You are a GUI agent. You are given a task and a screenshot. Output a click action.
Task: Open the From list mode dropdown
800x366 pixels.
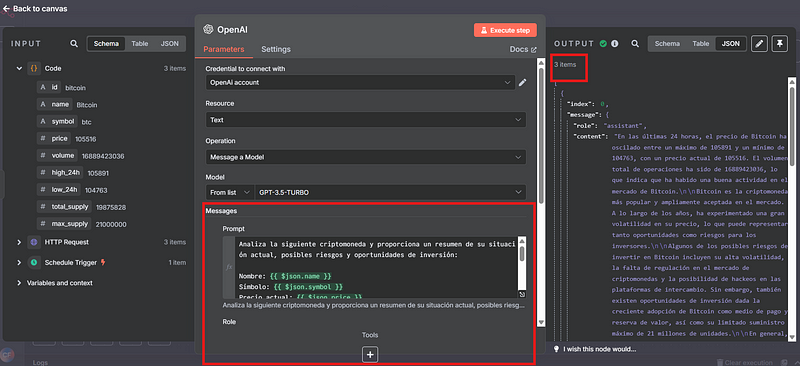[230, 192]
